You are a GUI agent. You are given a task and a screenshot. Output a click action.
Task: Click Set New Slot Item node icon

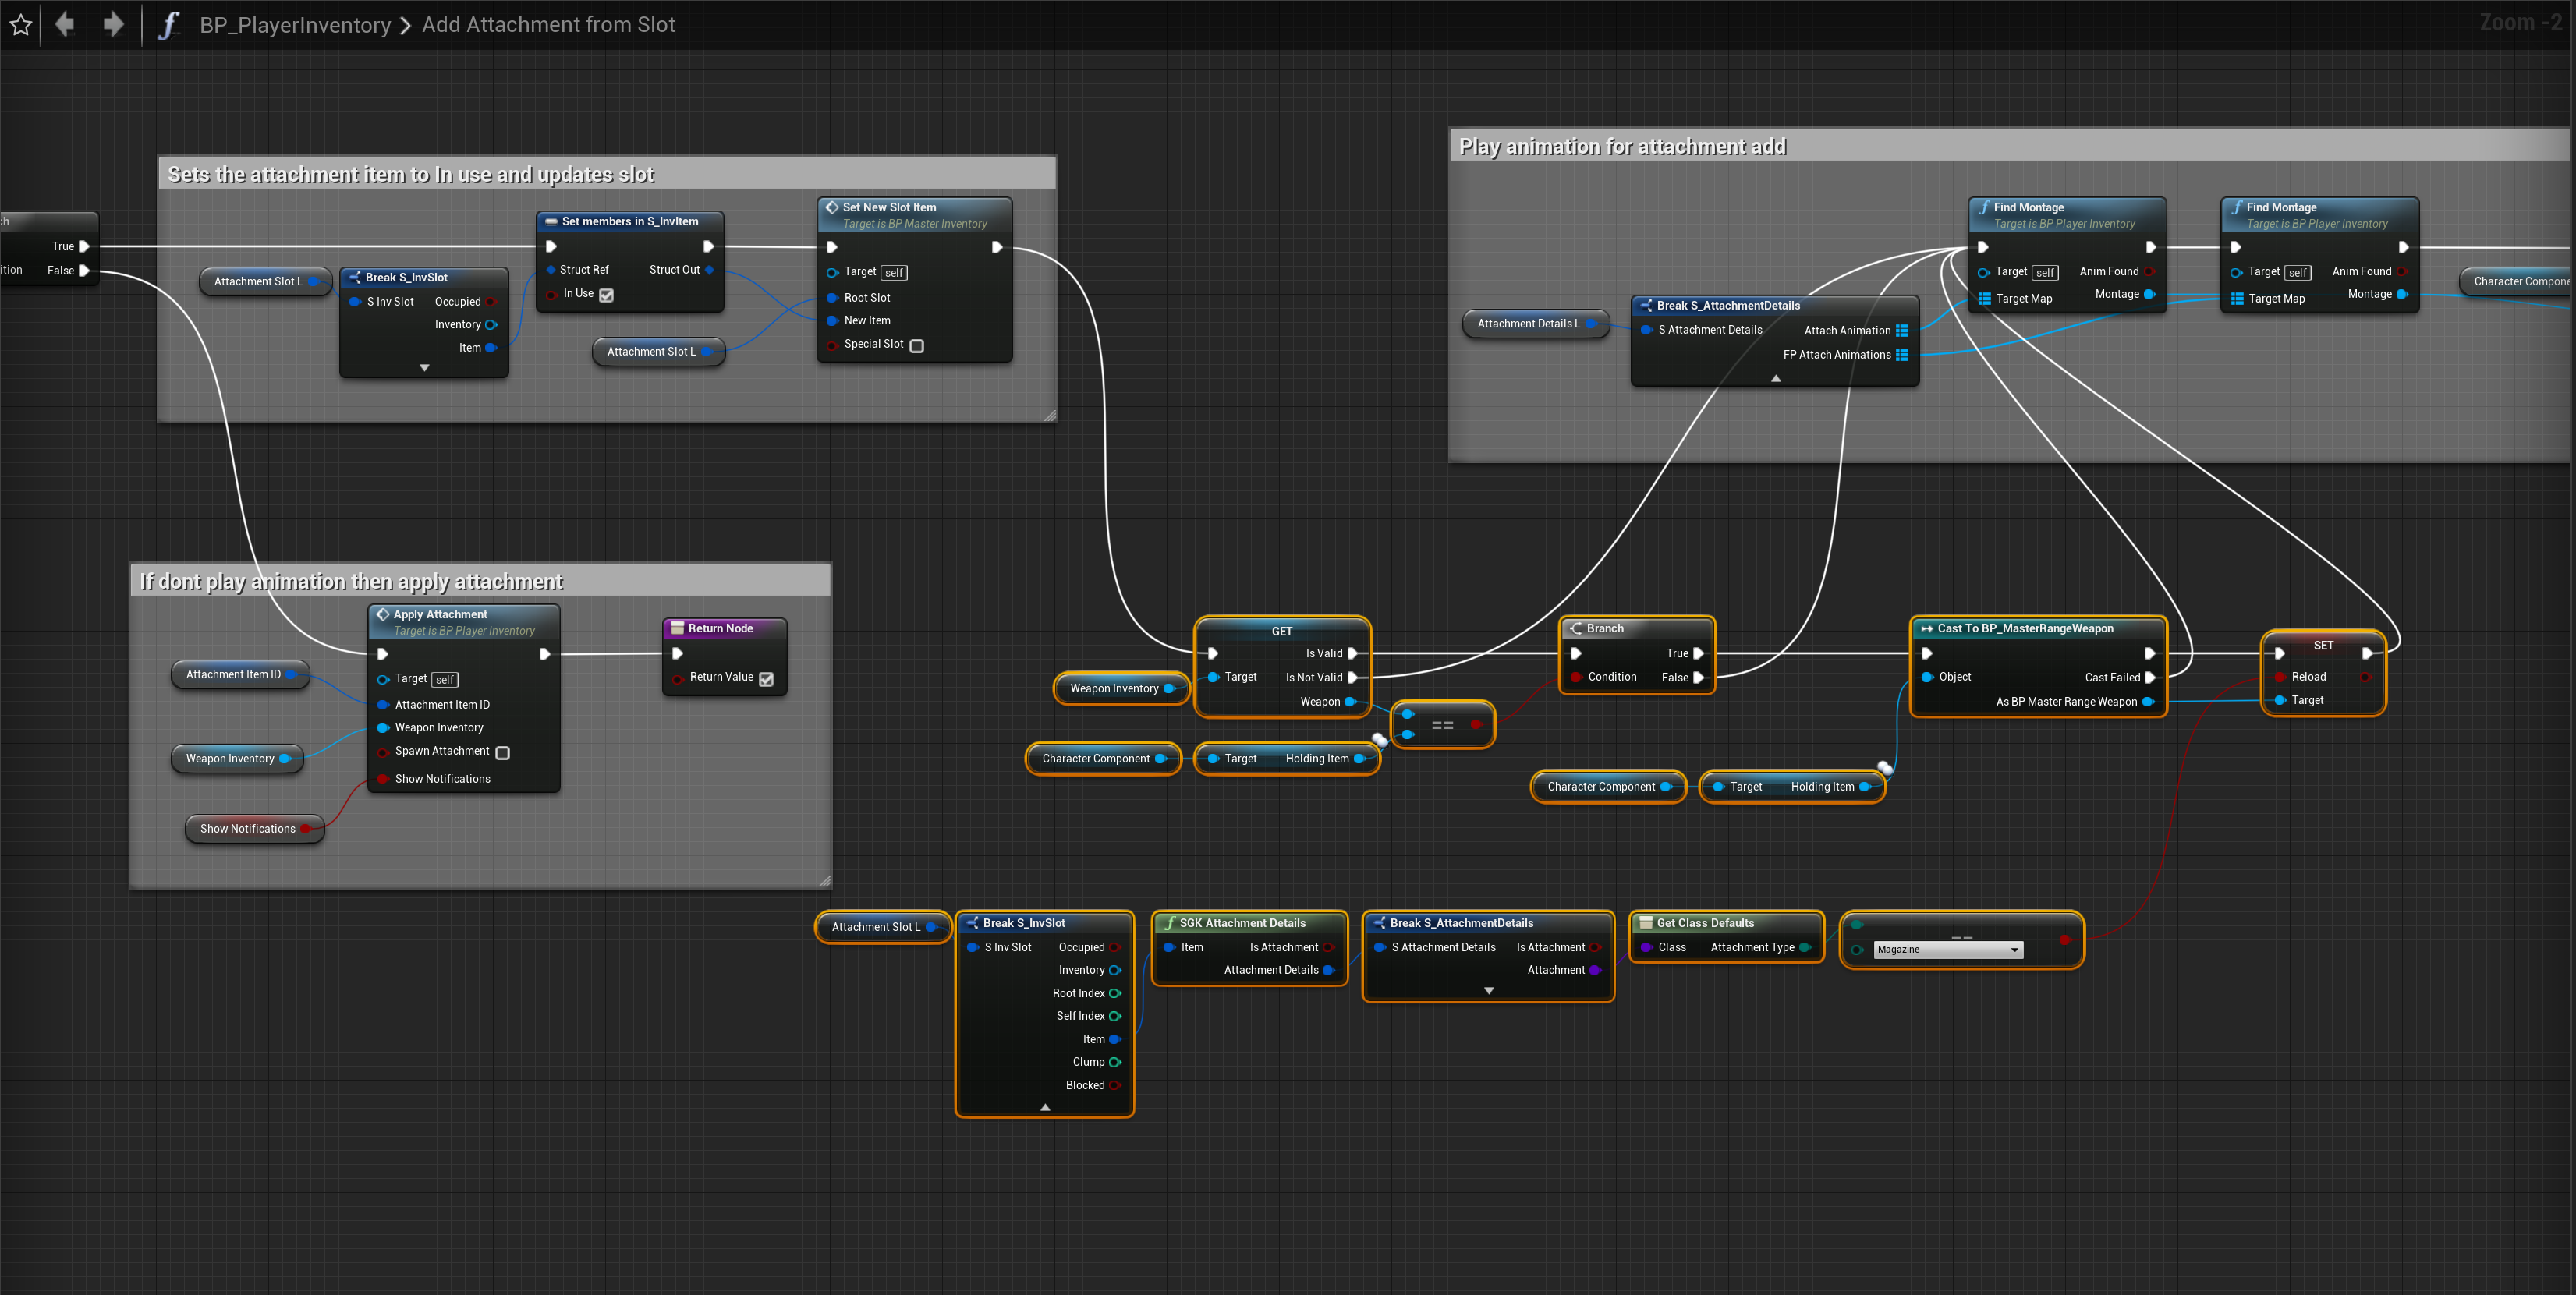tap(831, 207)
